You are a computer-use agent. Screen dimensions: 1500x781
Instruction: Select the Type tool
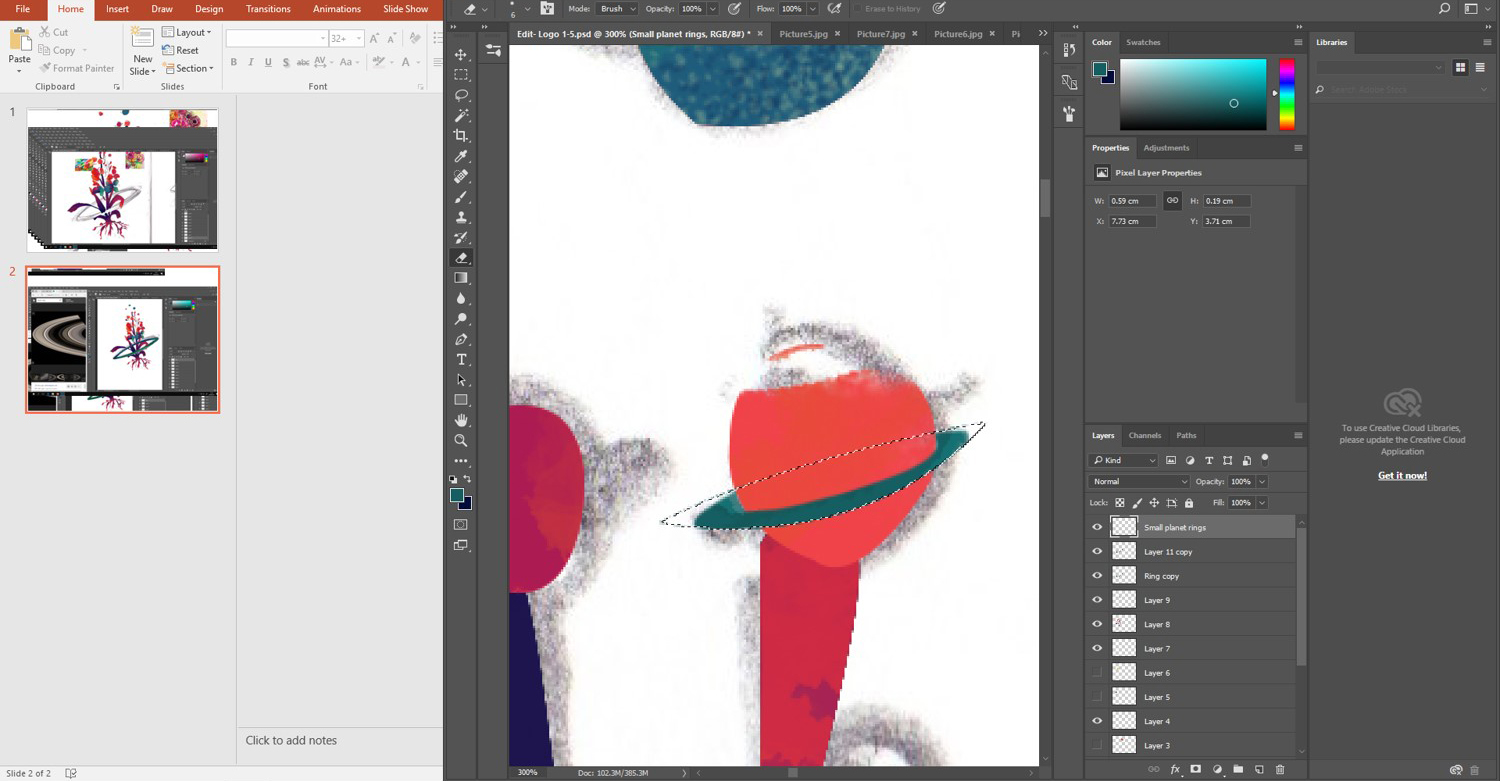coord(461,359)
